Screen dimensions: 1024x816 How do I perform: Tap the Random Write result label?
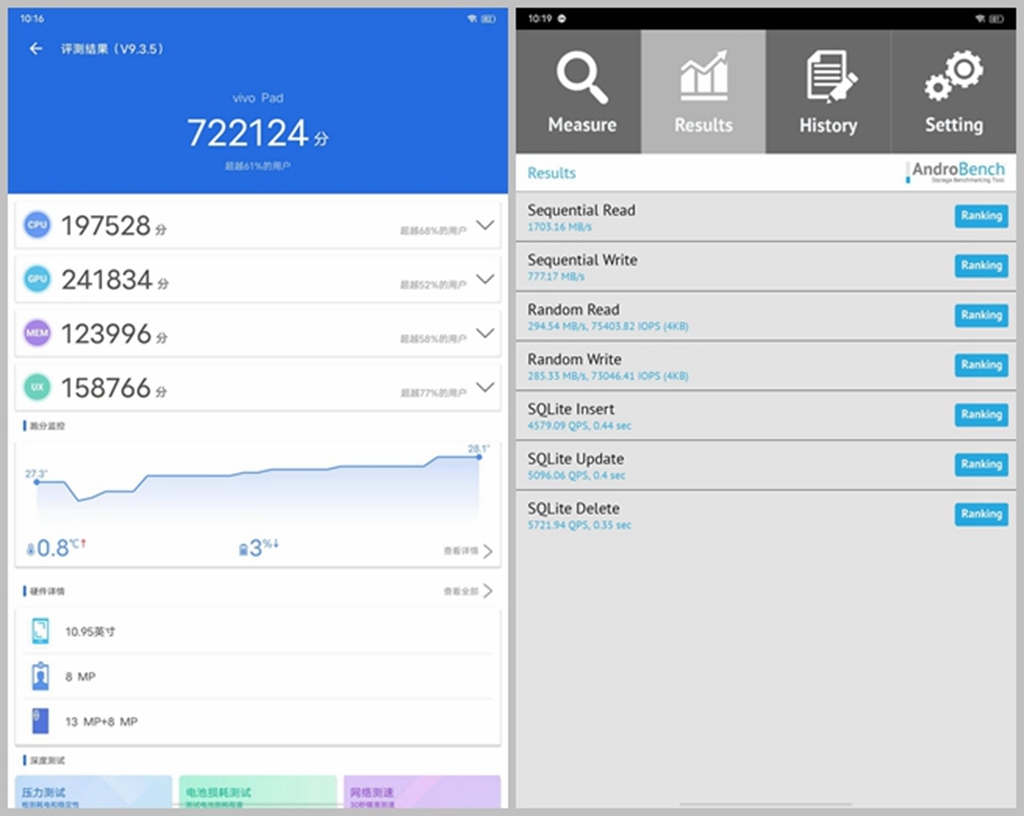(x=575, y=359)
